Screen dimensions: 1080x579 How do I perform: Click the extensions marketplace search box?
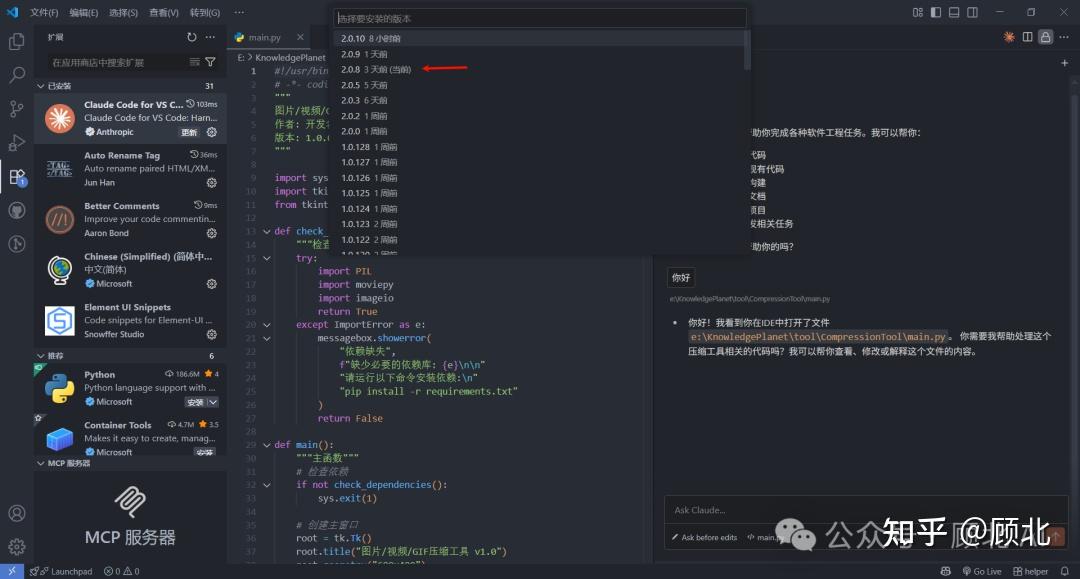tap(117, 62)
